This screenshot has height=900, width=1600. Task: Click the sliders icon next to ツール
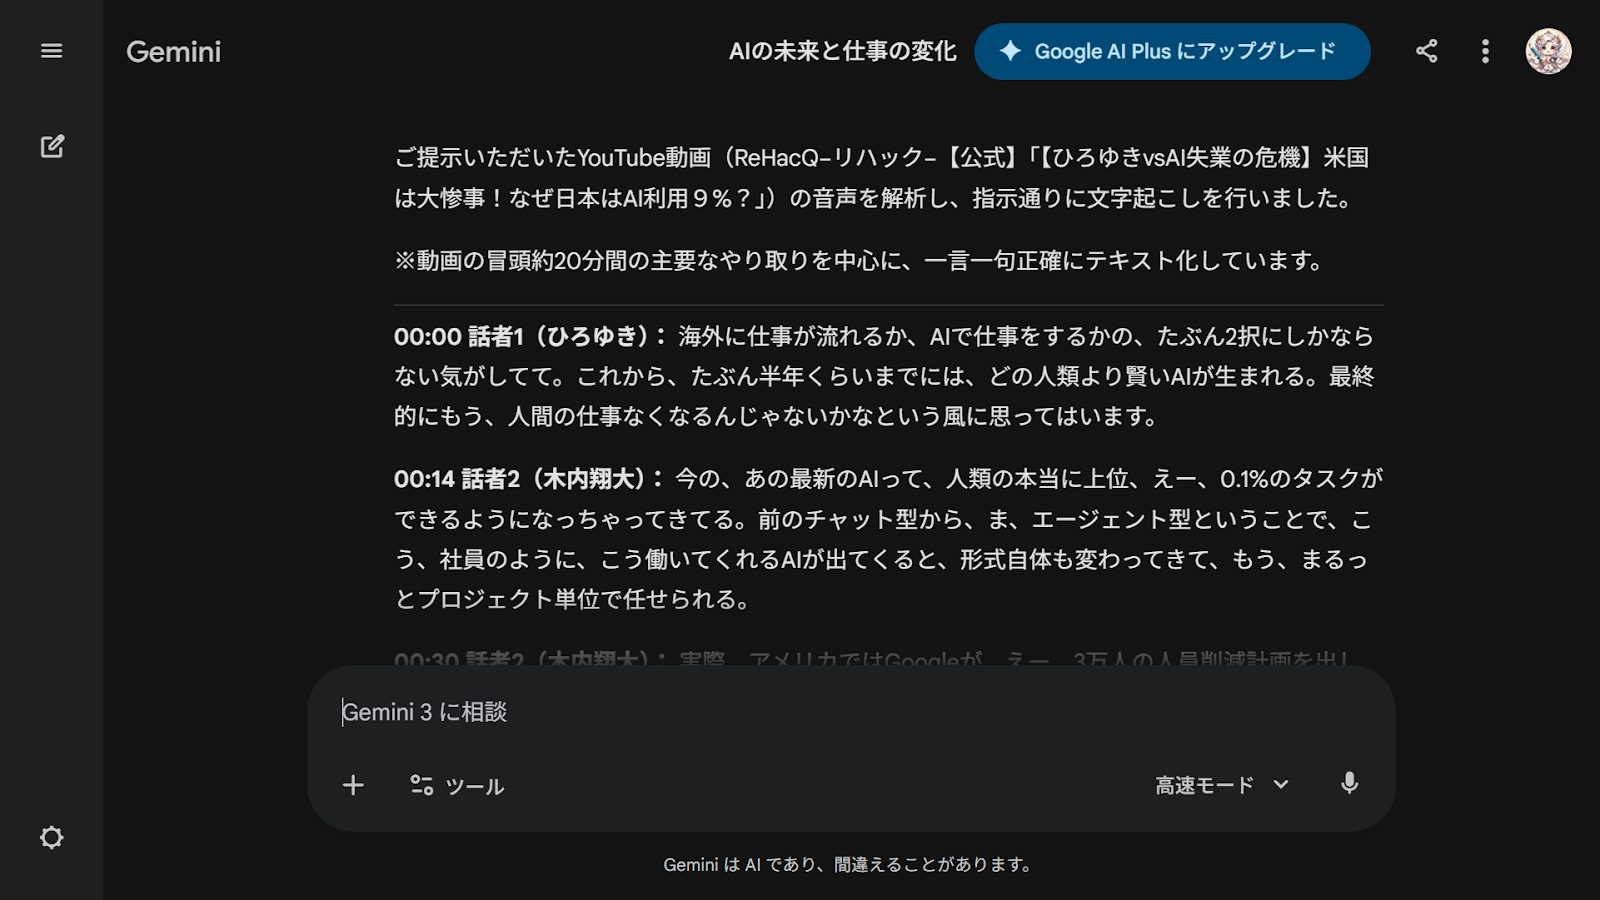coord(422,785)
